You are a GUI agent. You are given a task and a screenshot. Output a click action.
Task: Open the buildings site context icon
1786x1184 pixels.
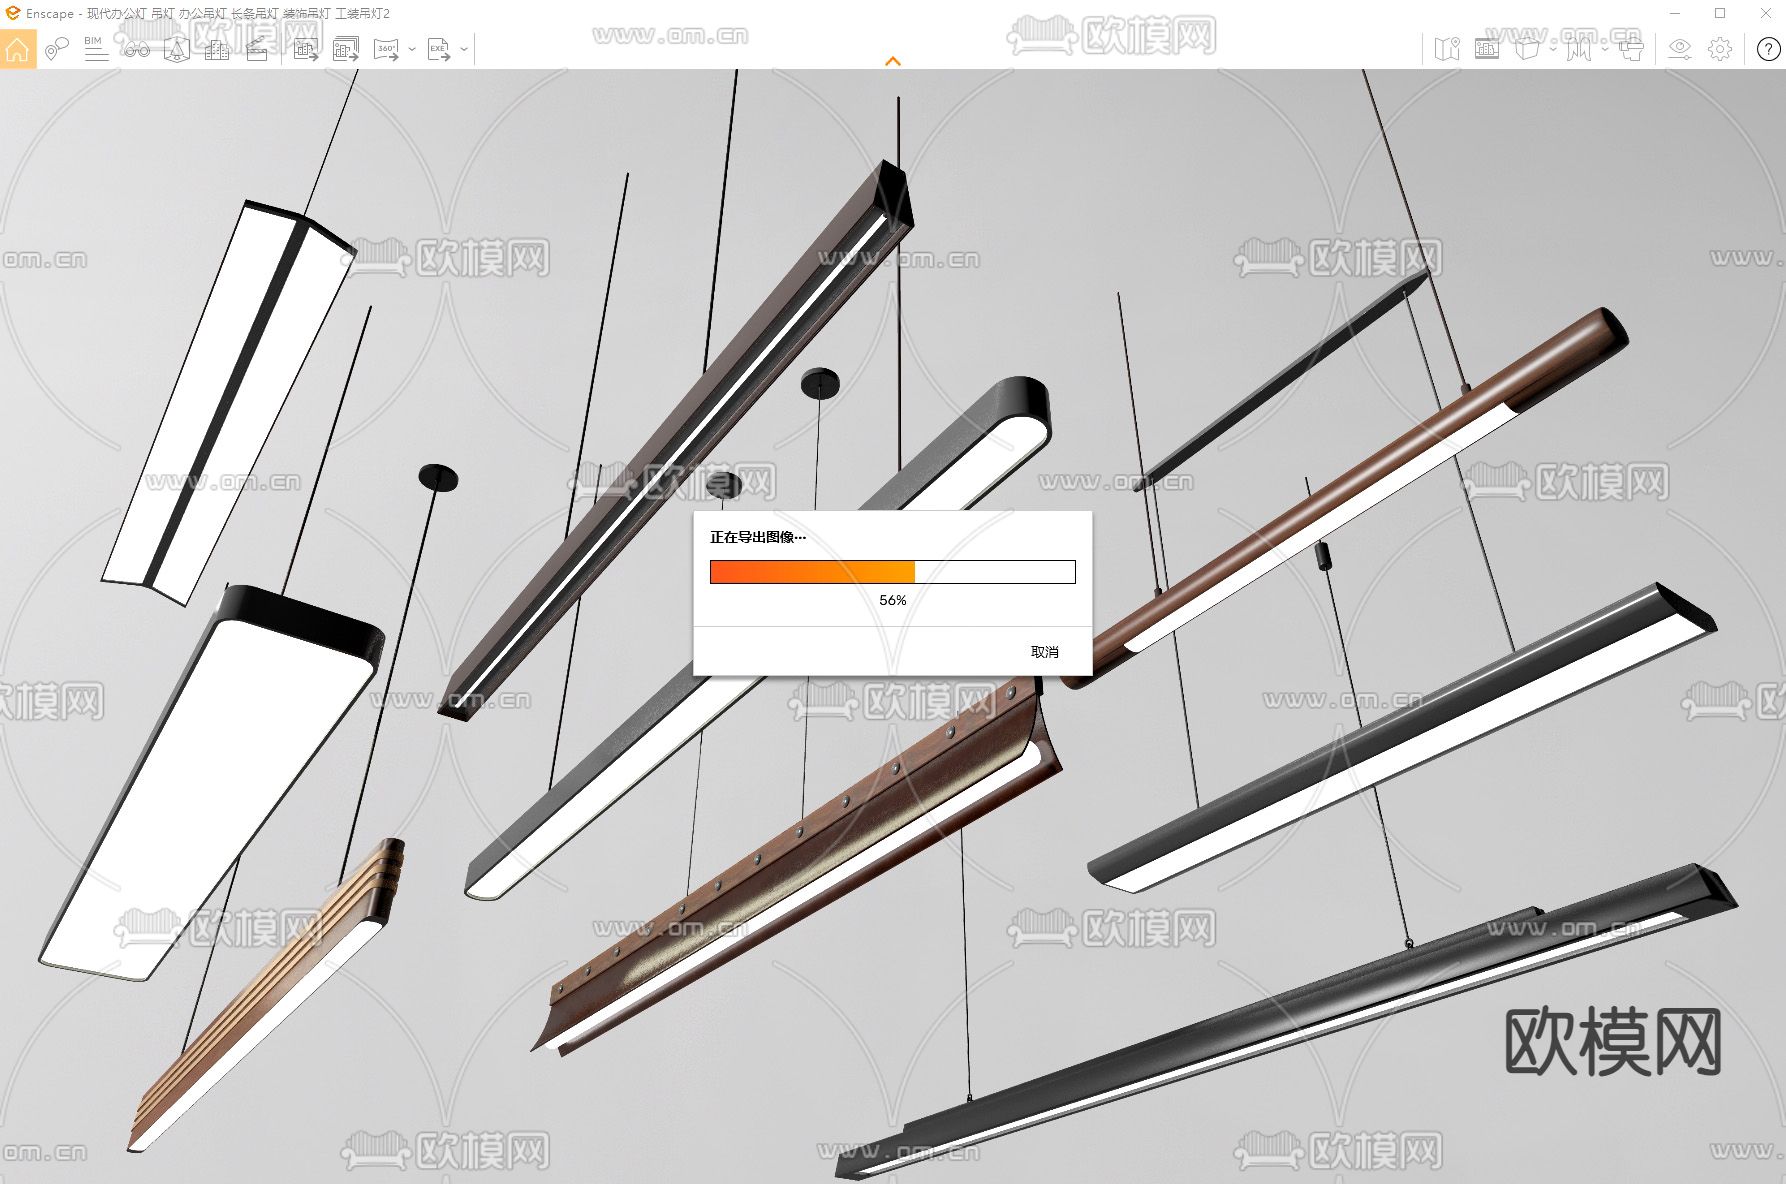tap(216, 49)
